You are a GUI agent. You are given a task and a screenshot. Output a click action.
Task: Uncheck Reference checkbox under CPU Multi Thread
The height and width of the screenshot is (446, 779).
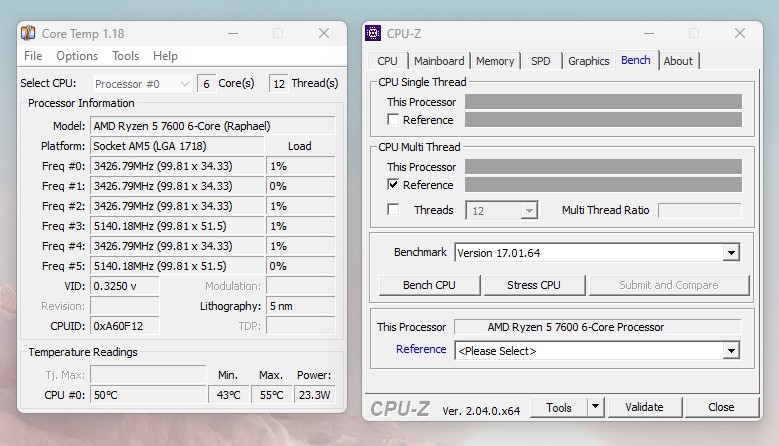[393, 184]
